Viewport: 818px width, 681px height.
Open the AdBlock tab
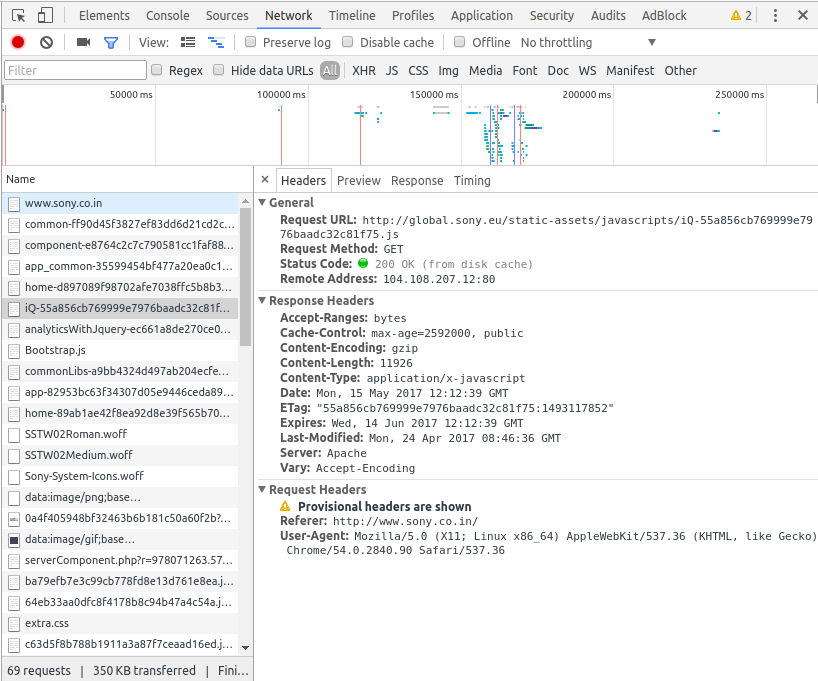click(664, 16)
